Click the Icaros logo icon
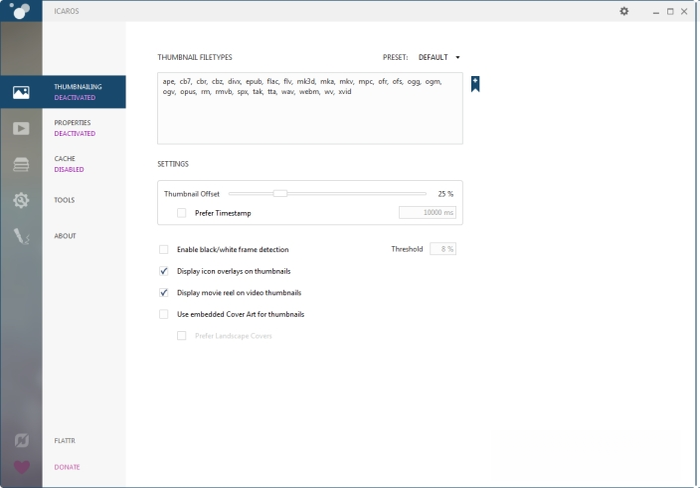Viewport: 700px width, 488px height. pyautogui.click(x=20, y=11)
